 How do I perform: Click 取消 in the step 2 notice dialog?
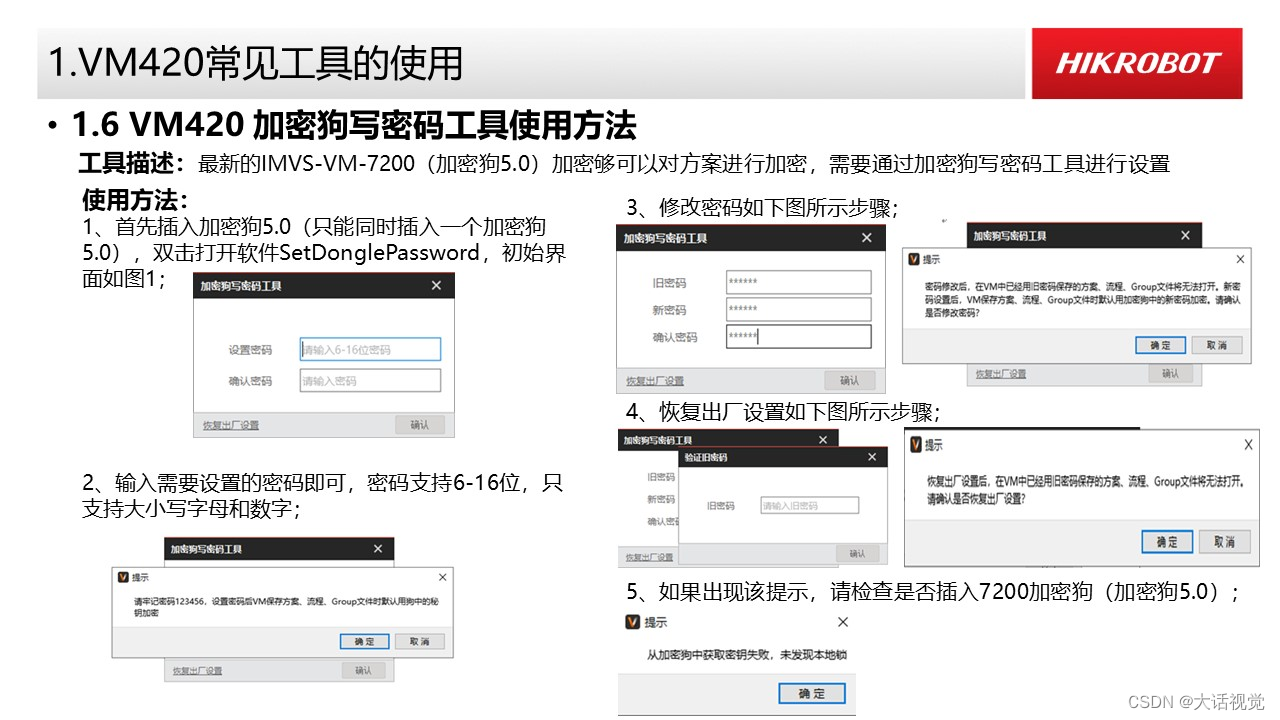point(422,641)
